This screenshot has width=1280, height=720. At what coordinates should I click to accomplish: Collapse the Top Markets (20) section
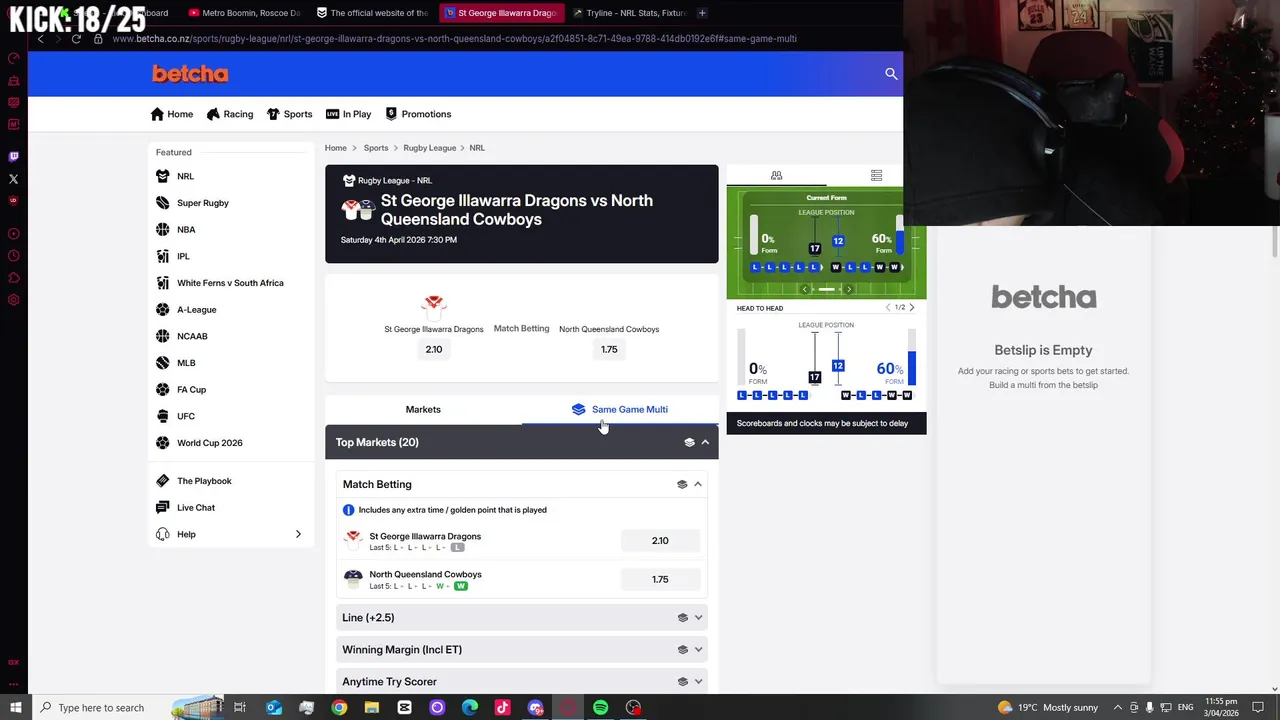point(705,442)
